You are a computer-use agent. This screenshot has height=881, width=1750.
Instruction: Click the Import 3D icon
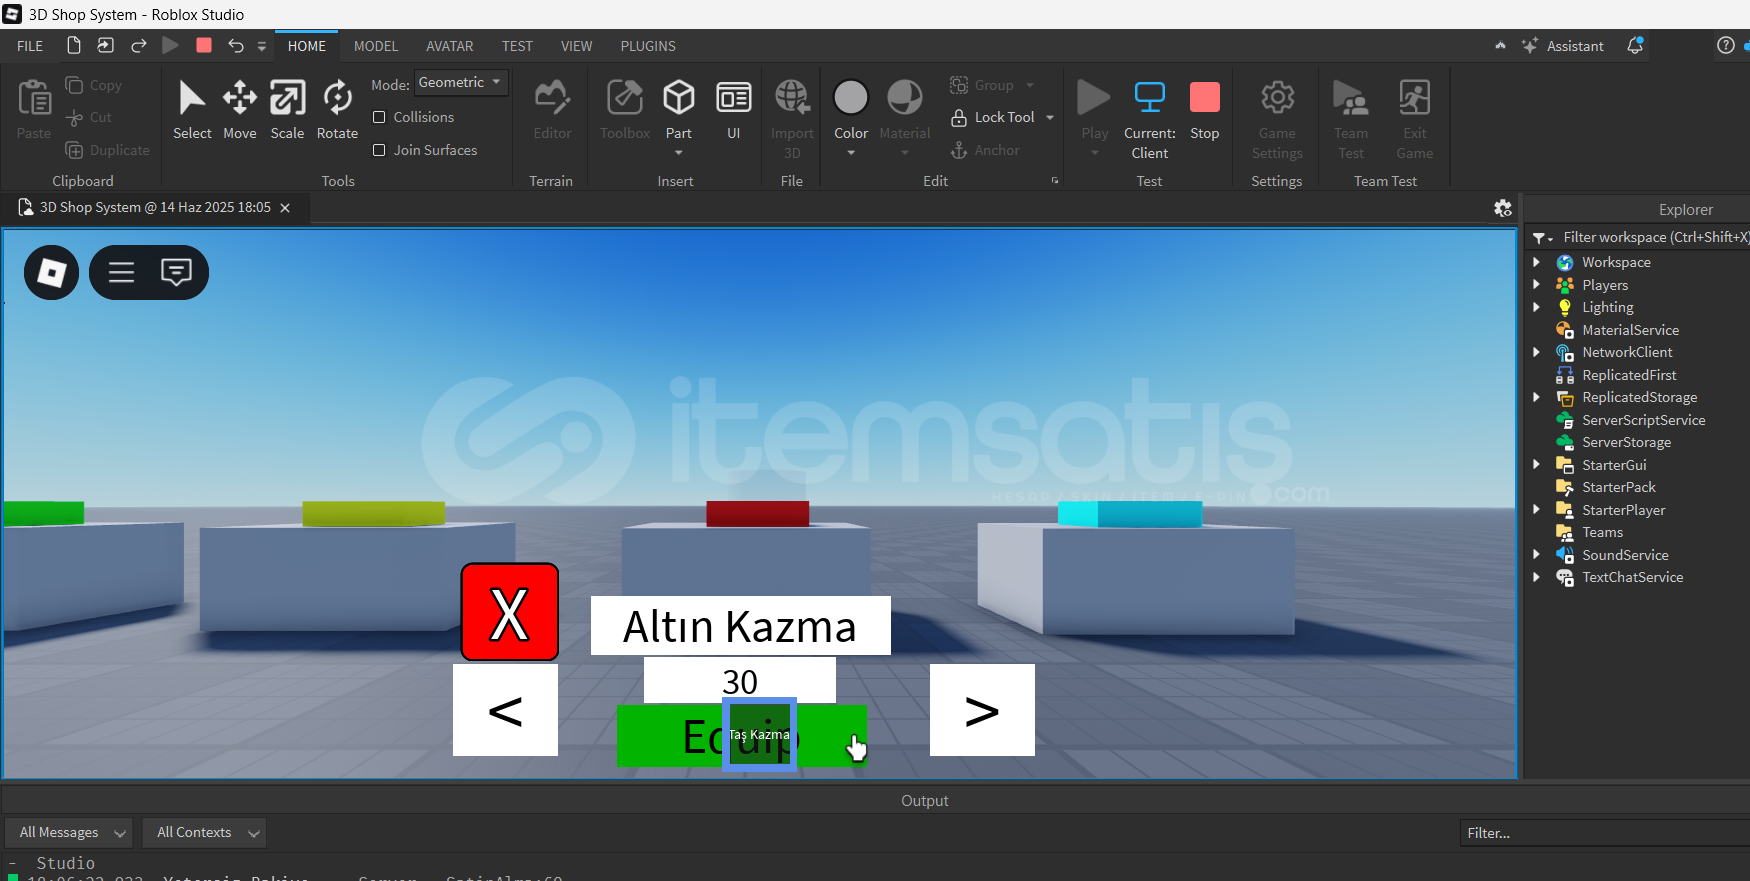pyautogui.click(x=792, y=98)
